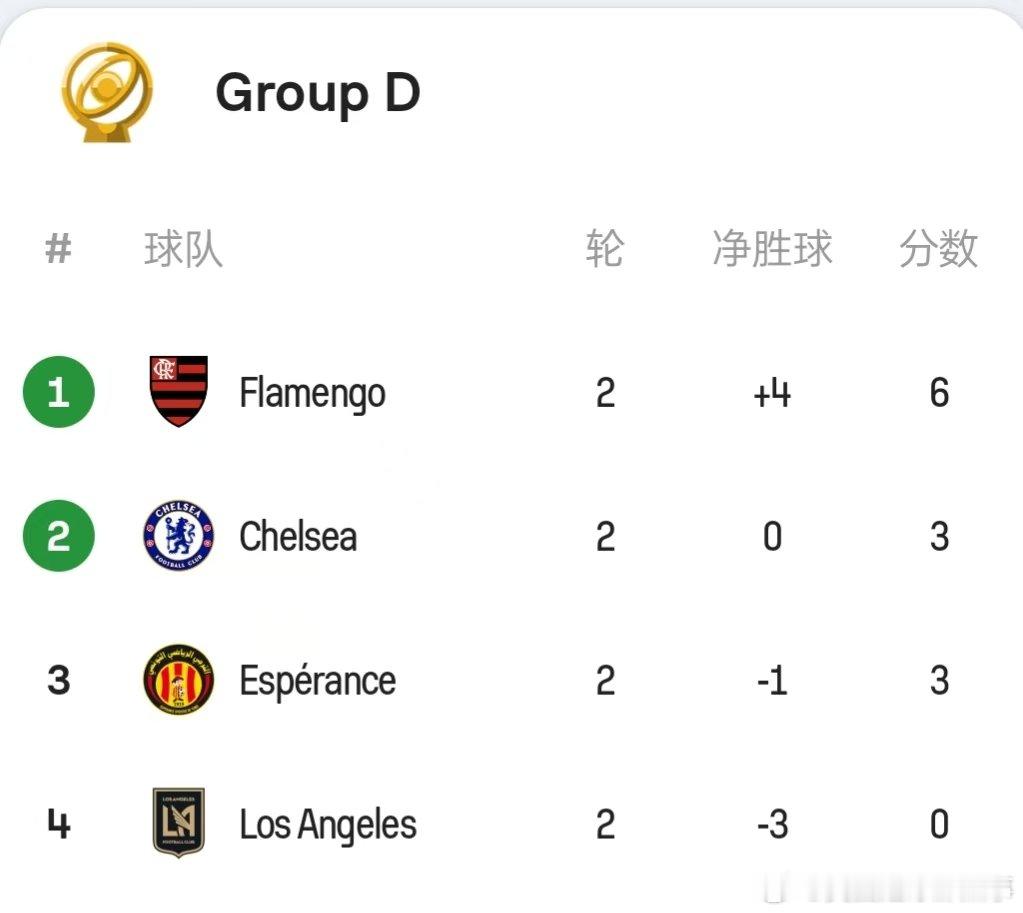Image resolution: width=1023 pixels, height=913 pixels.
Task: Open the Los Angeles team name
Action: coord(328,825)
